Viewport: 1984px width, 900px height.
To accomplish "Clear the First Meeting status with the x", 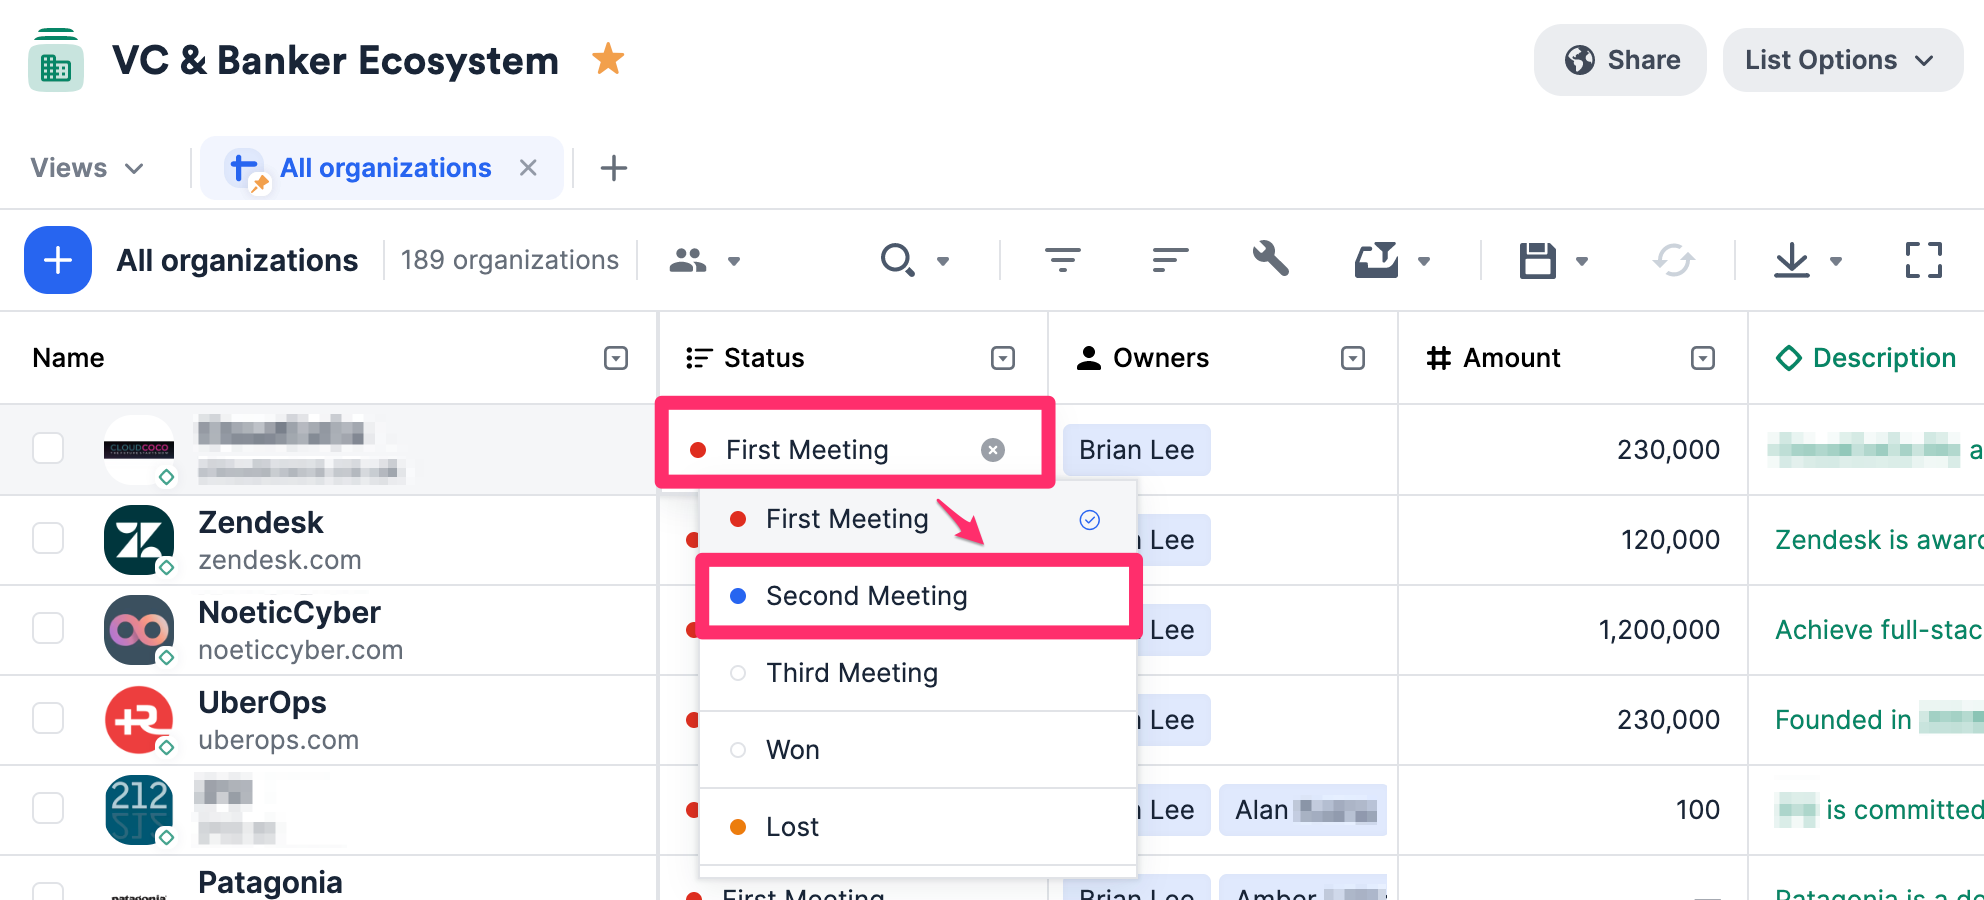I will [x=991, y=449].
